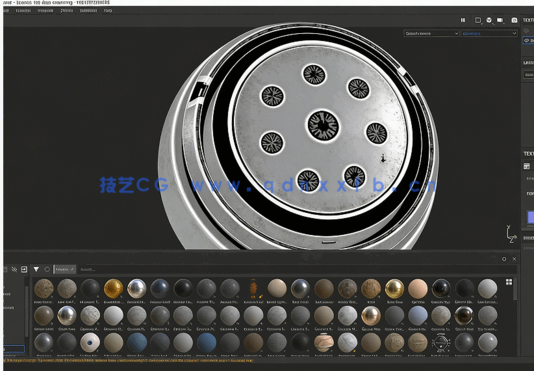Click the center hole of the disc mesh
The width and height of the screenshot is (534, 371).
click(323, 125)
